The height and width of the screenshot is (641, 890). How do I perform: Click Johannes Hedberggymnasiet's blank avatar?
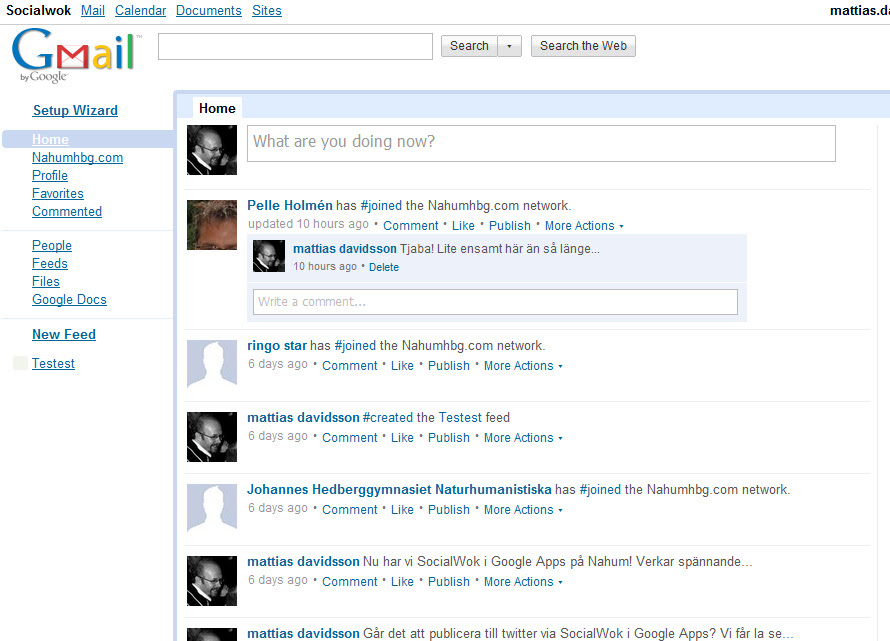pyautogui.click(x=212, y=509)
